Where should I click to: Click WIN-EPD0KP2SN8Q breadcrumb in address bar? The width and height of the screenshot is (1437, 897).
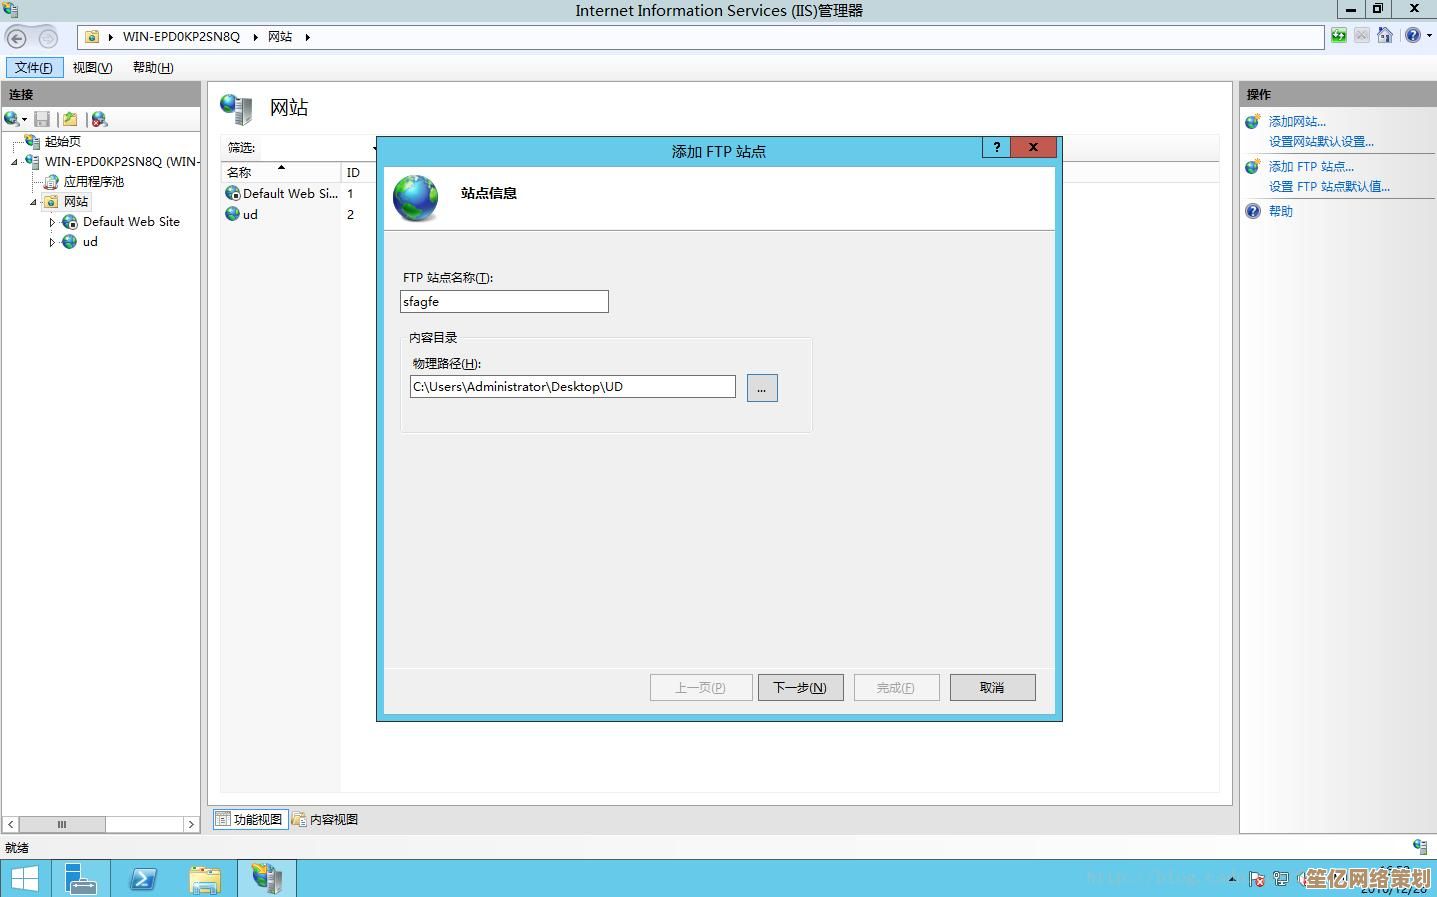click(x=181, y=36)
